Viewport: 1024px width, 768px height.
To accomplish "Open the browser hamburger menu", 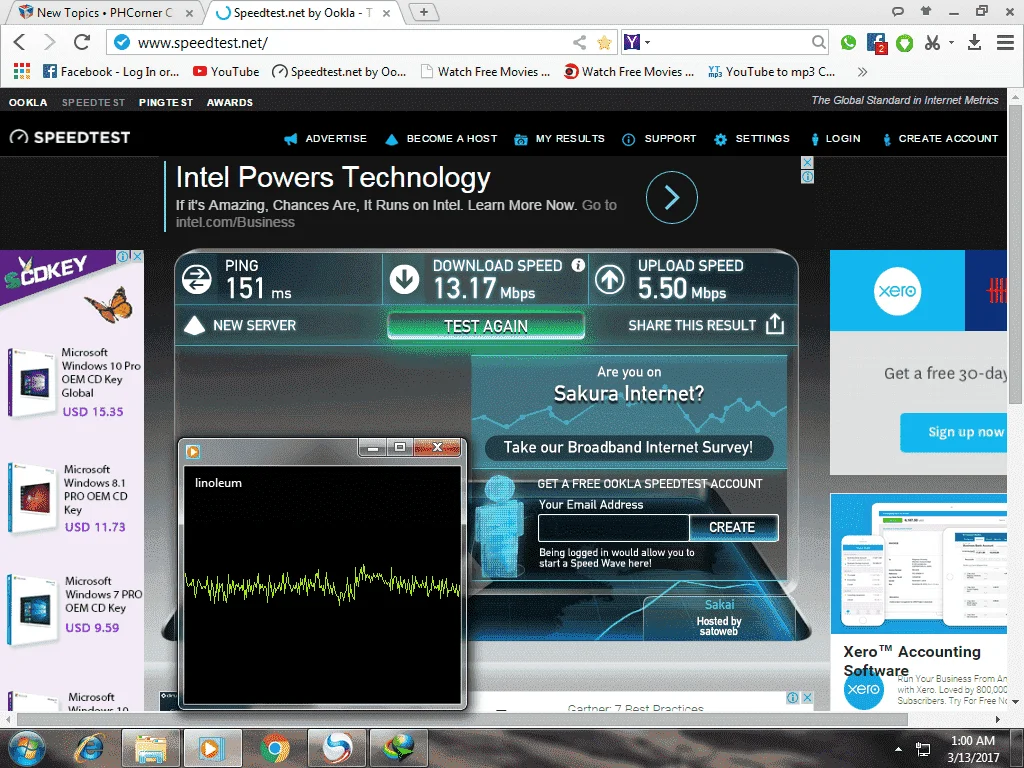I will click(x=1005, y=42).
